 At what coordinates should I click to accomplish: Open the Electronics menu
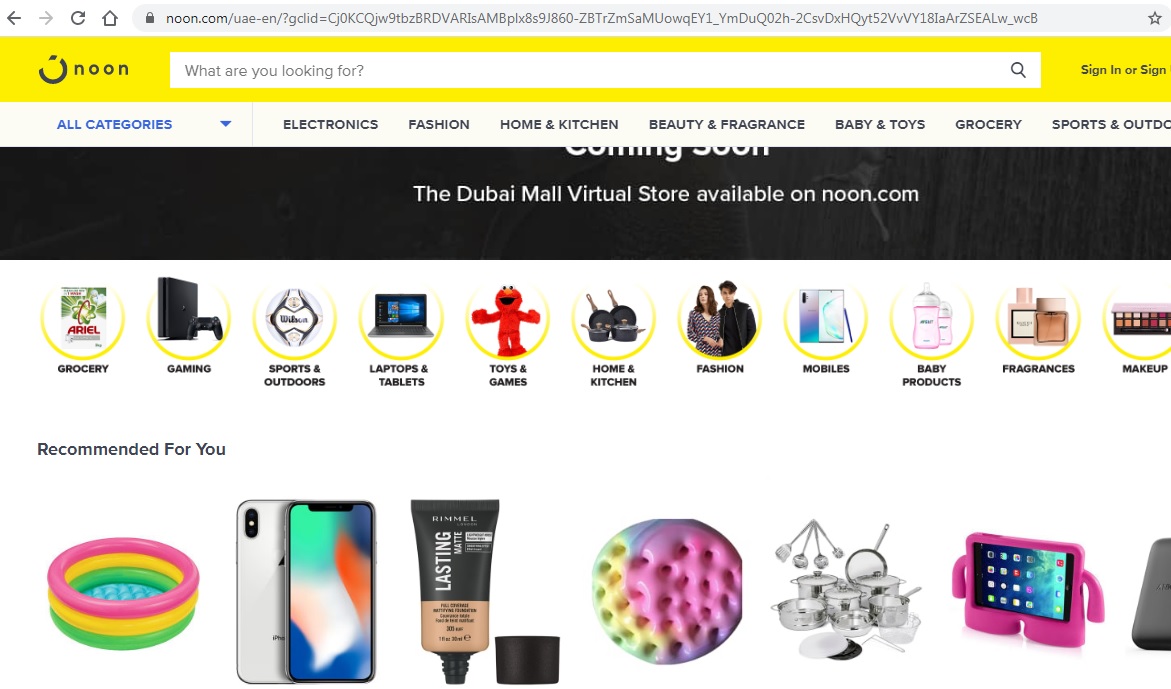tap(330, 125)
